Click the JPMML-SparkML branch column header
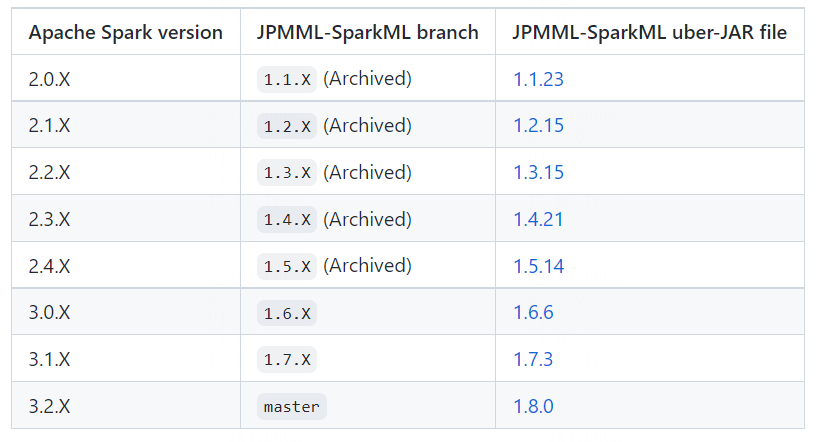This screenshot has height=442, width=823. [x=367, y=33]
